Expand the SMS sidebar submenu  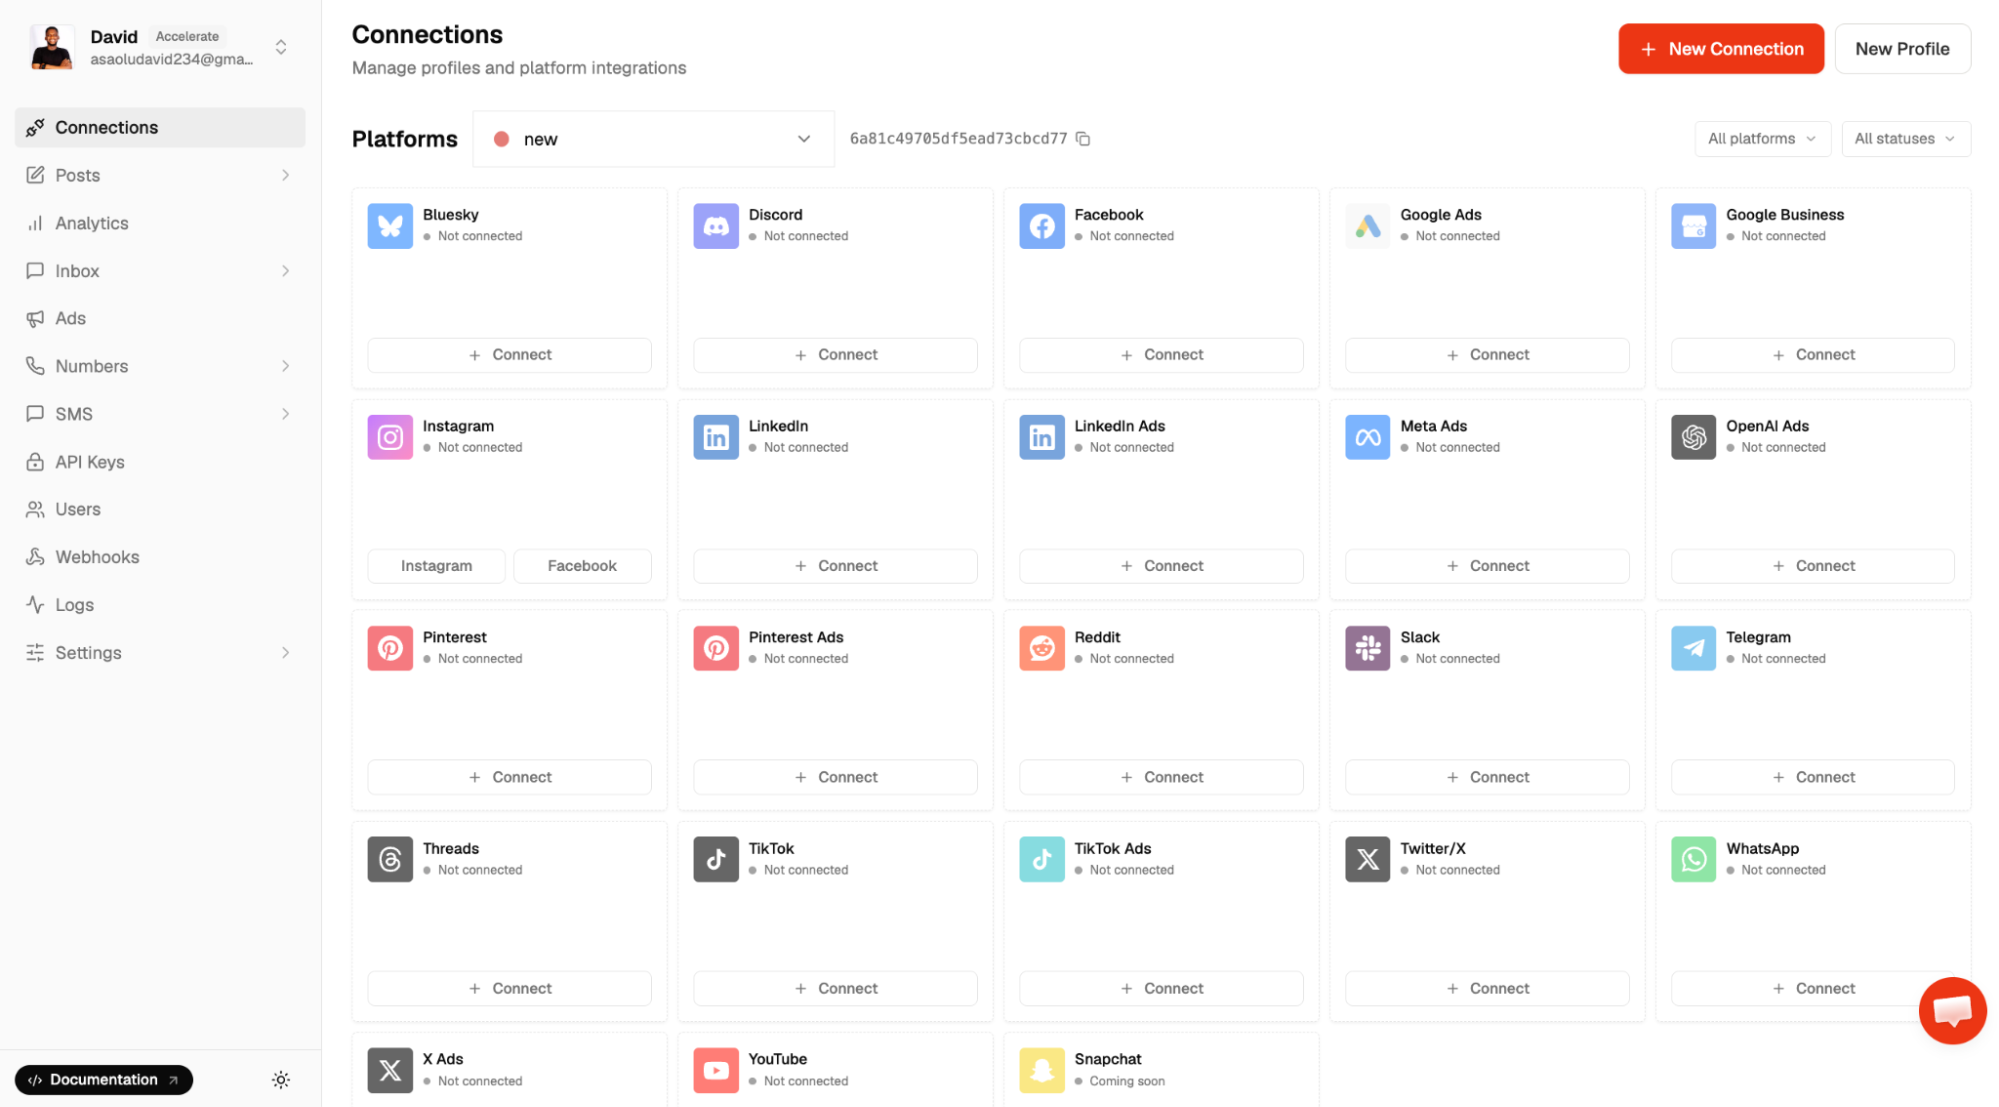(285, 414)
